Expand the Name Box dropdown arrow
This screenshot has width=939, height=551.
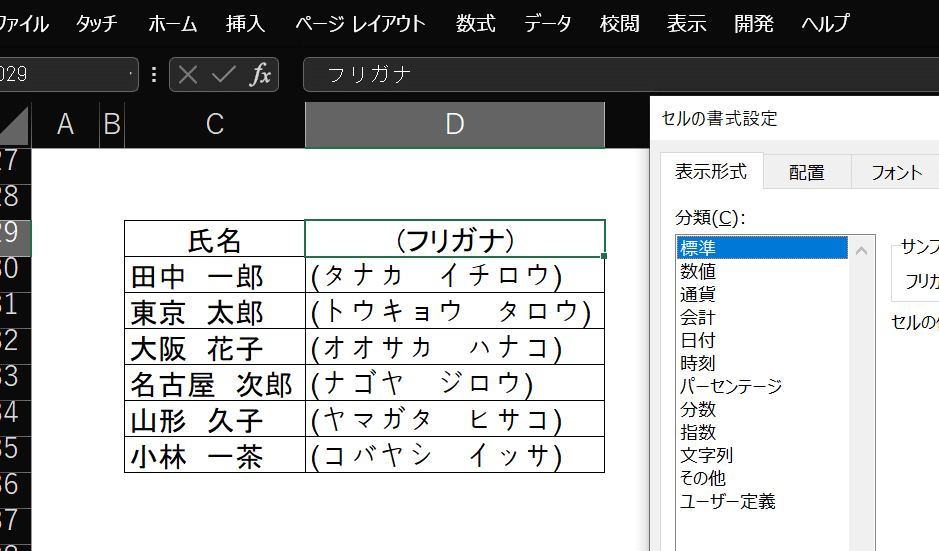pyautogui.click(x=131, y=75)
